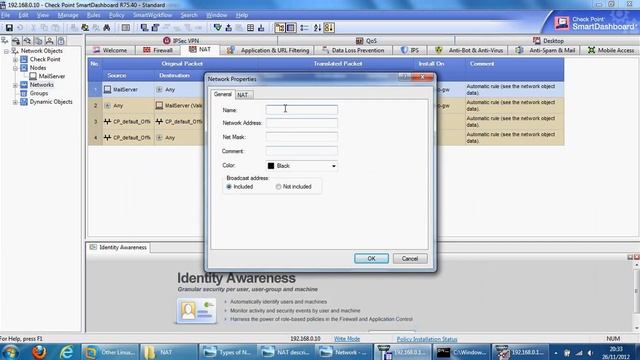The width and height of the screenshot is (640, 360).
Task: Select NAT rule number 2 cell
Action: coord(96,105)
